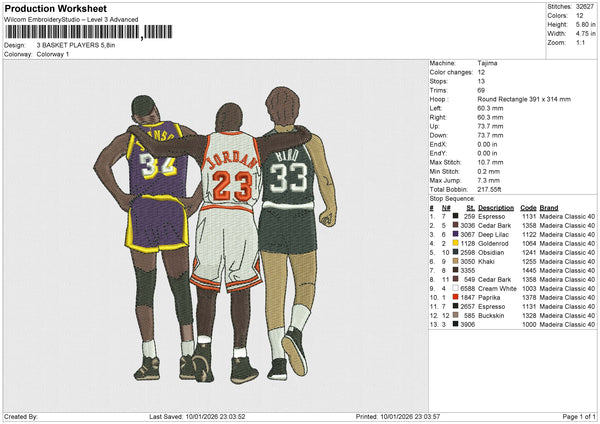The height and width of the screenshot is (424, 600).
Task: Click the embroidered basketball players design preview
Action: click(215, 235)
